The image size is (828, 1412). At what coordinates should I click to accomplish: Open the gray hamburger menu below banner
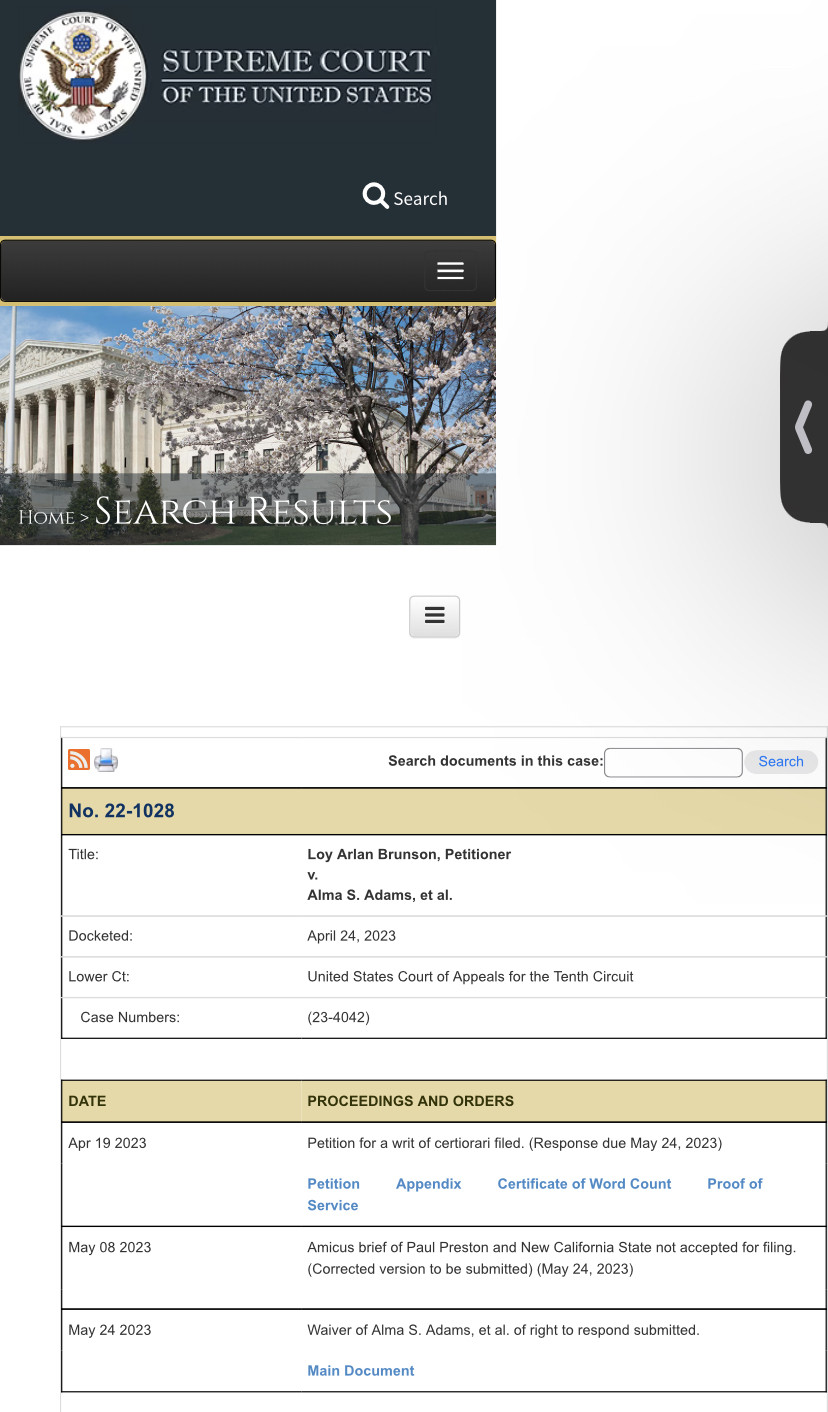pos(434,616)
